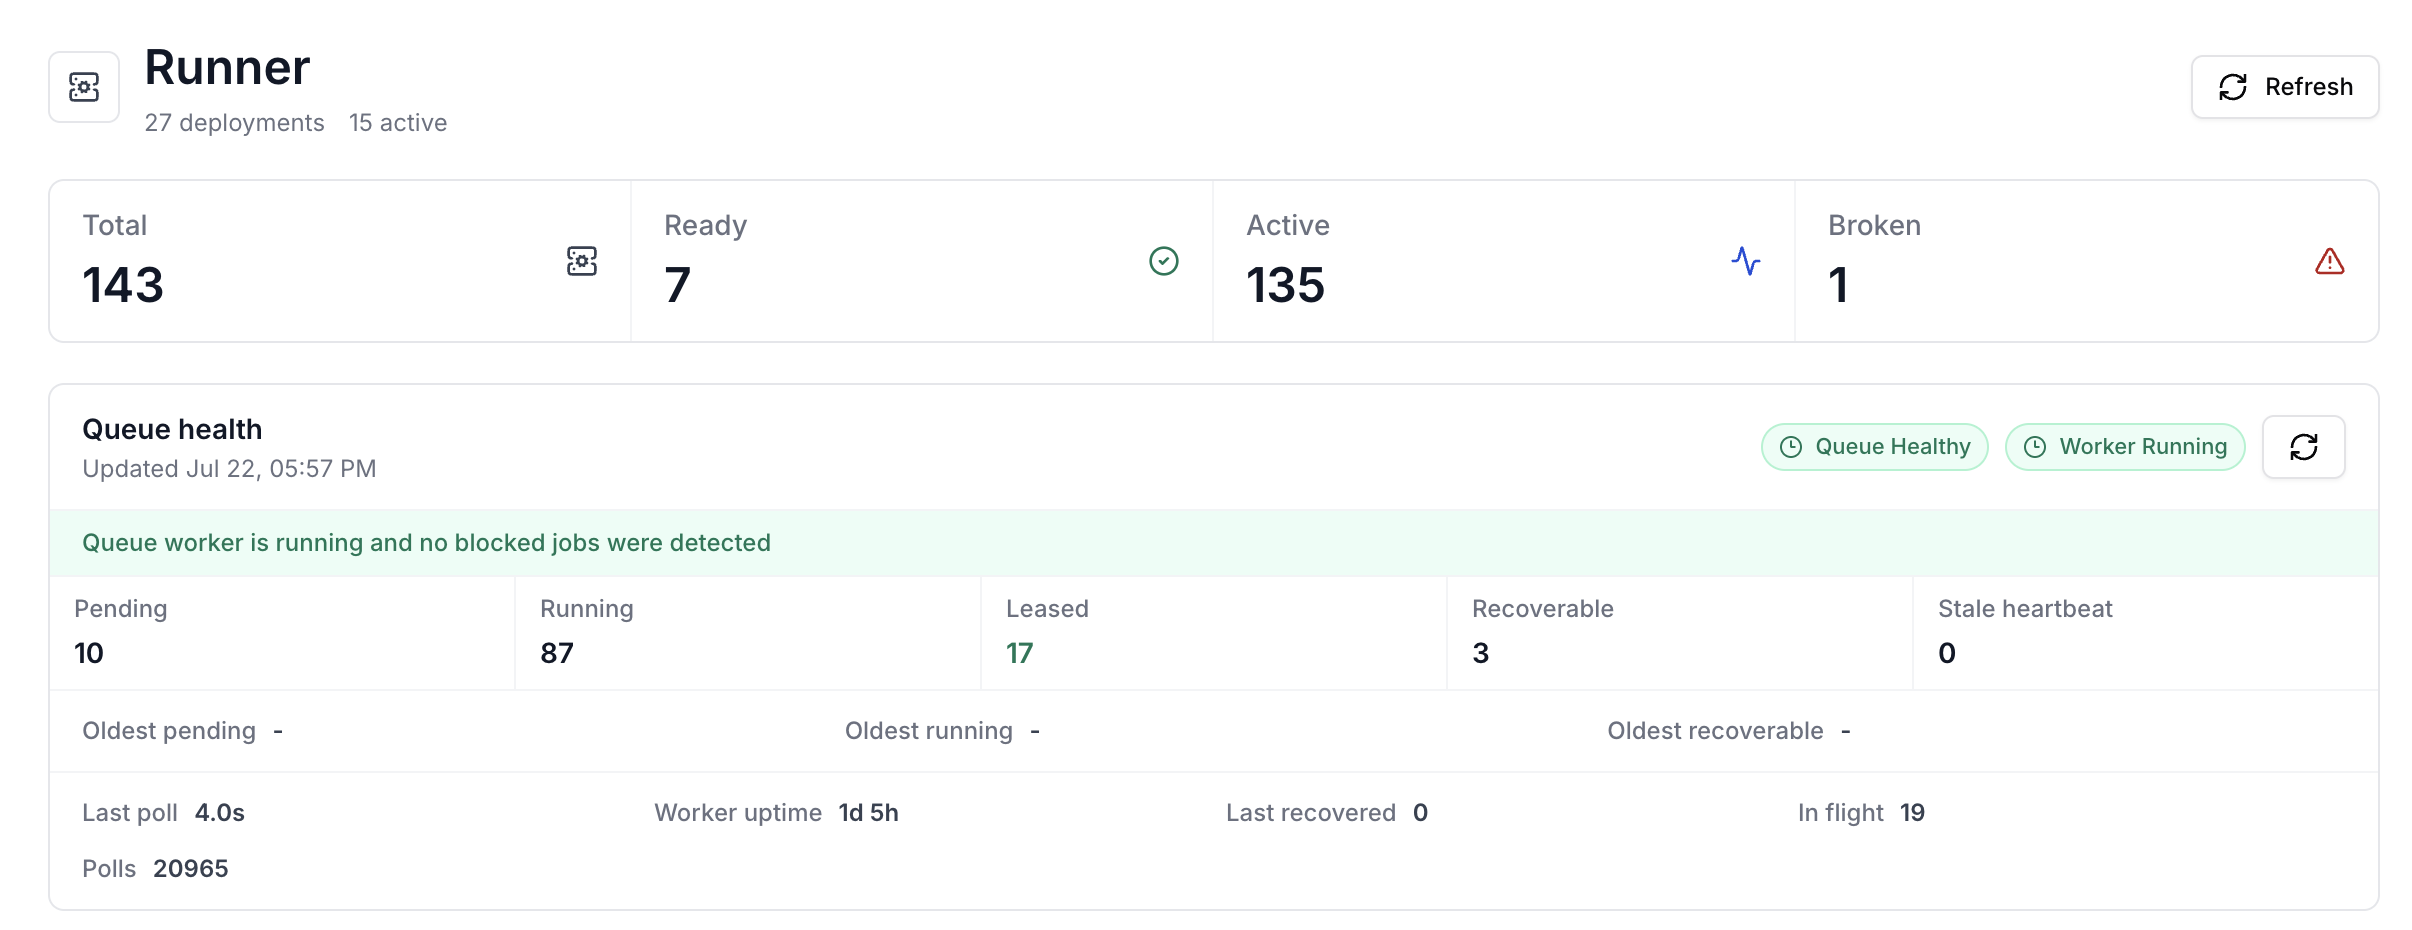Open the Total 143 stat card
The image size is (2412, 930).
pos(340,261)
